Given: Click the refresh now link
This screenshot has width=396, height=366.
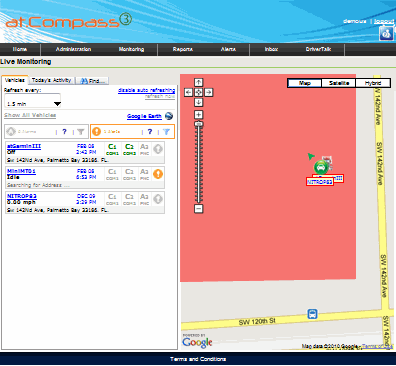Looking at the screenshot, I should pyautogui.click(x=160, y=96).
